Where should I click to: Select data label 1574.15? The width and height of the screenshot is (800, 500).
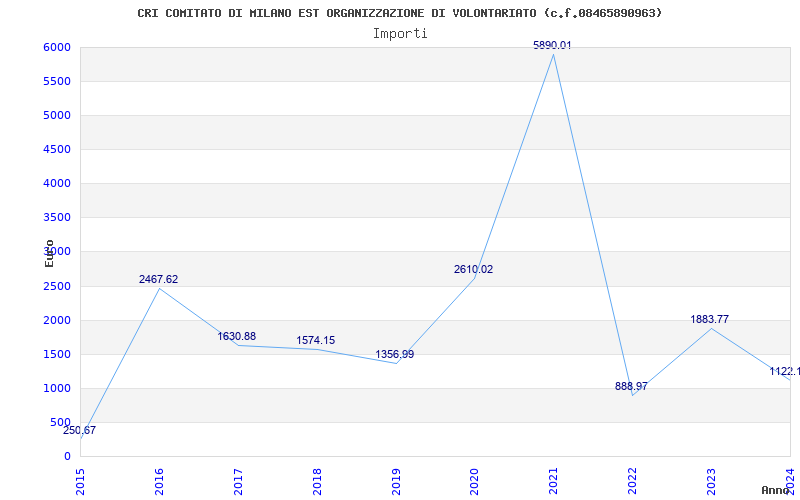tap(316, 340)
